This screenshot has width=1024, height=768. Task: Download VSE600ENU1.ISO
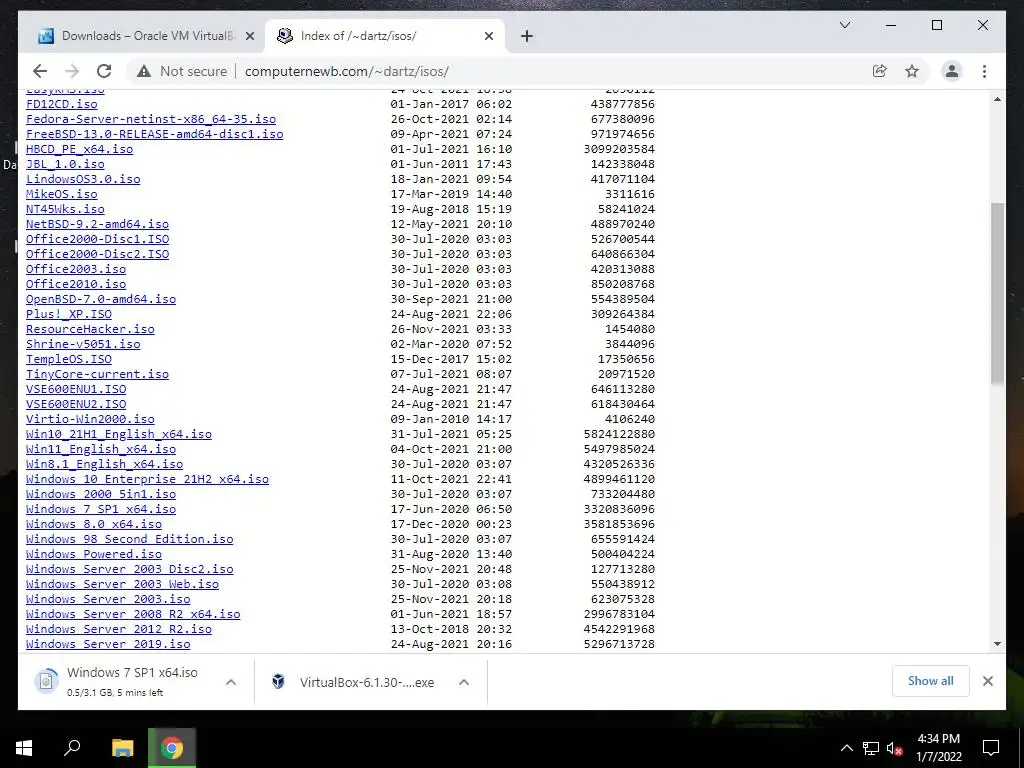pyautogui.click(x=76, y=390)
